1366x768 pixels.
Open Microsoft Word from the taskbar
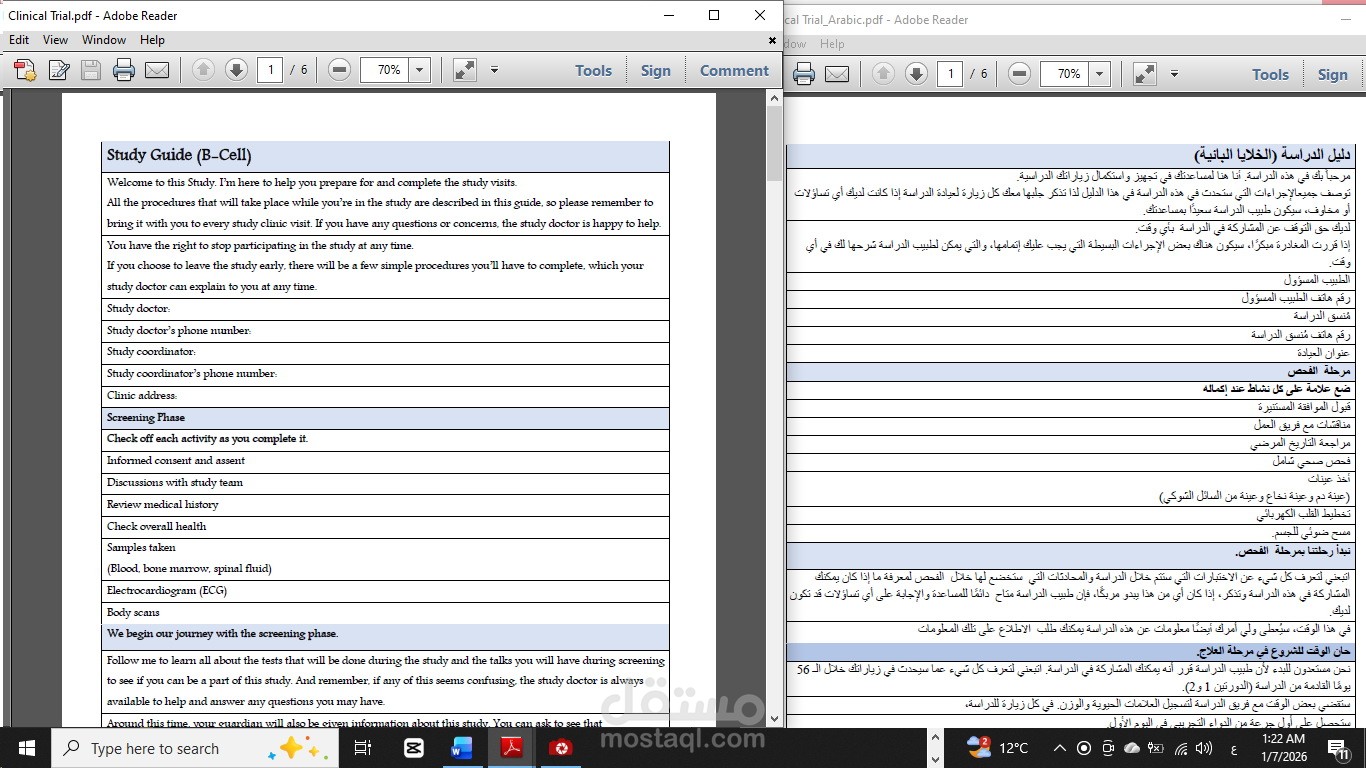coord(462,748)
